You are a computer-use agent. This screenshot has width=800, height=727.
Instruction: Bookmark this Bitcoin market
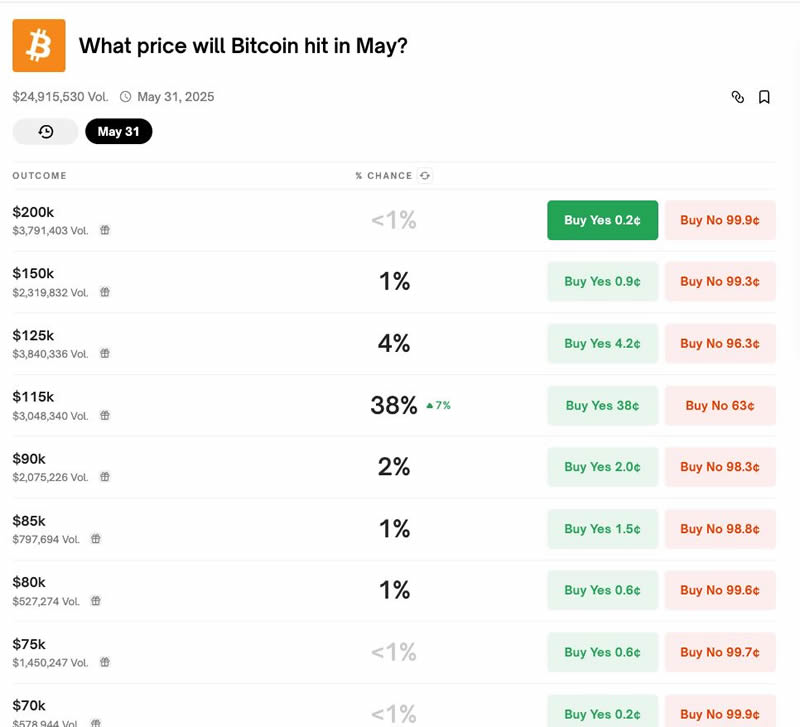pos(764,97)
